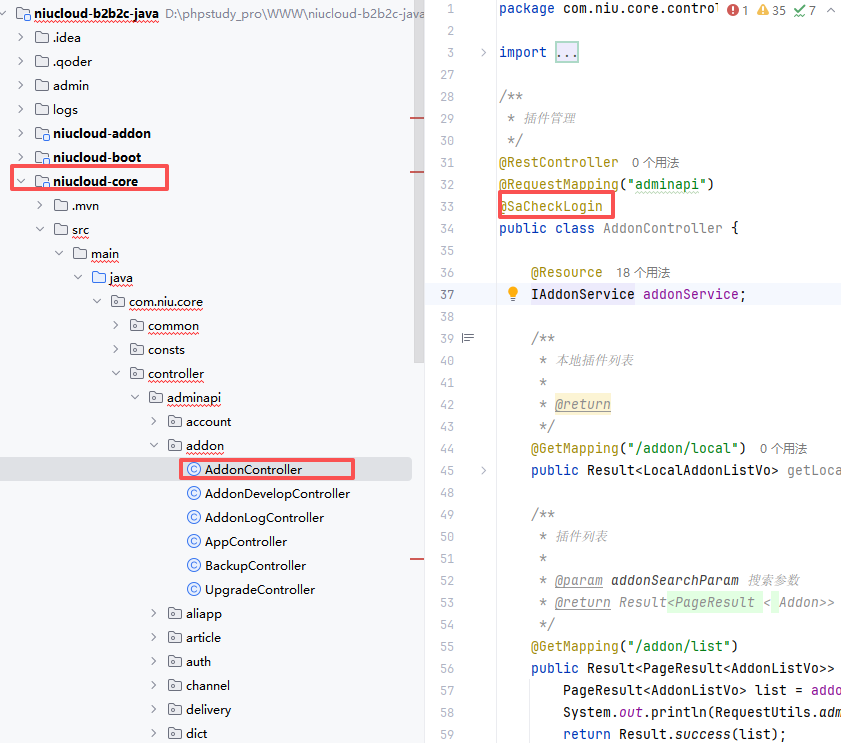Click the BackupController class icon
Viewport: 841px width, 743px height.
[x=194, y=566]
